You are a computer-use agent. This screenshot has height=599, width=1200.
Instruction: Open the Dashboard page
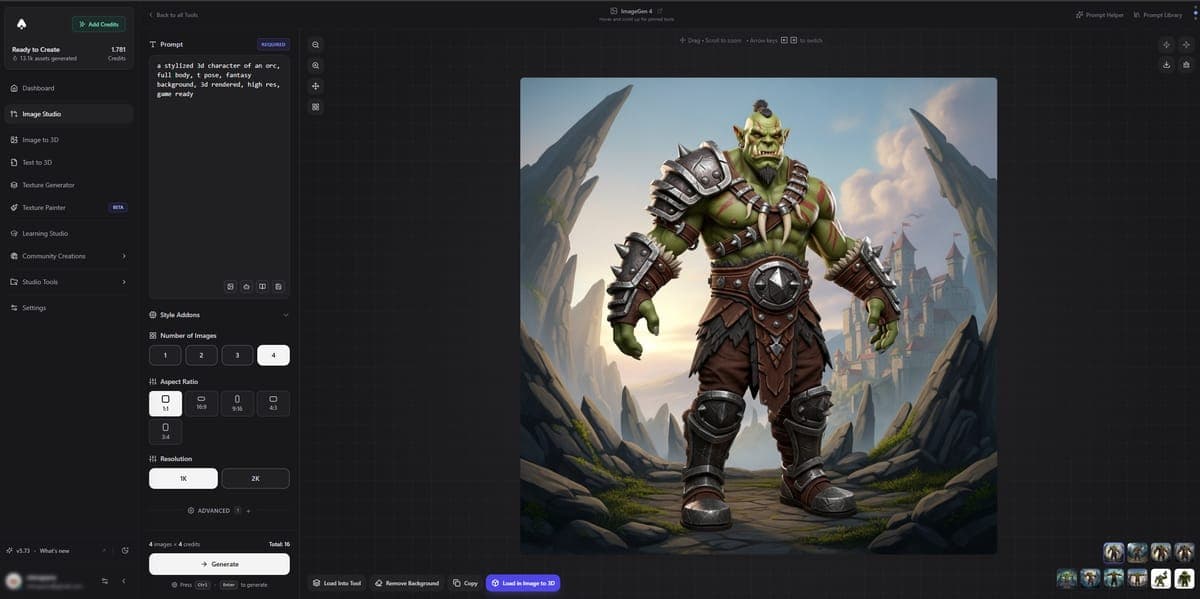(68, 88)
